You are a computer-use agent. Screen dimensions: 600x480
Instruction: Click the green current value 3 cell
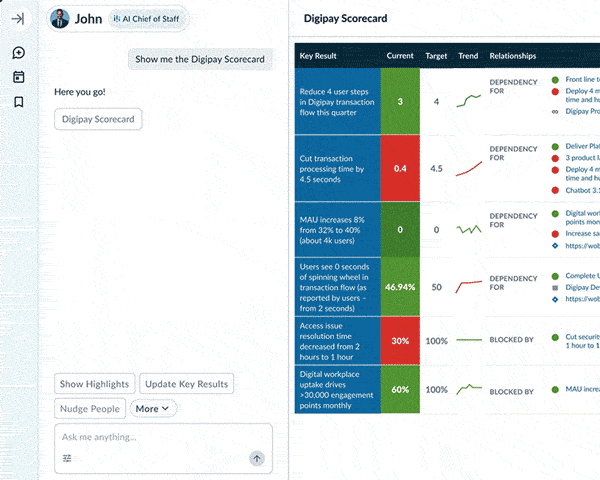[x=400, y=101]
